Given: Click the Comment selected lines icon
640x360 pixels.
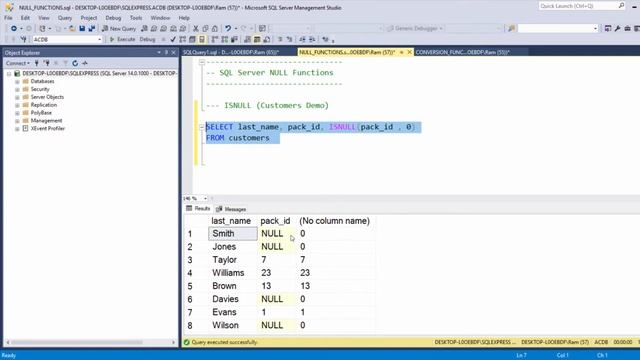Looking at the screenshot, I should tap(280, 40).
